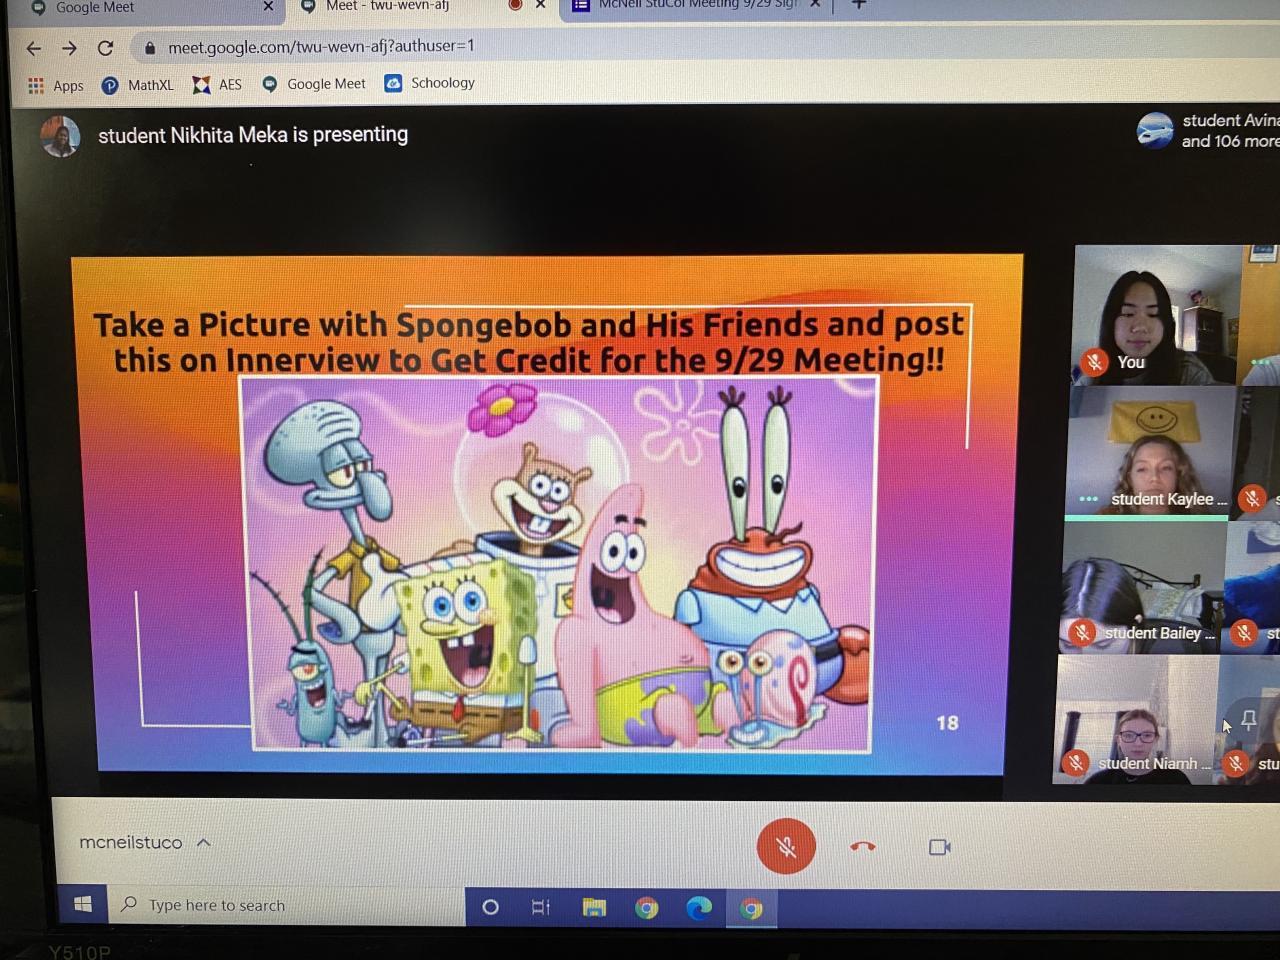Screen dimensions: 1280x960
Task: Select student Bailey's video tile
Action: [1143, 587]
